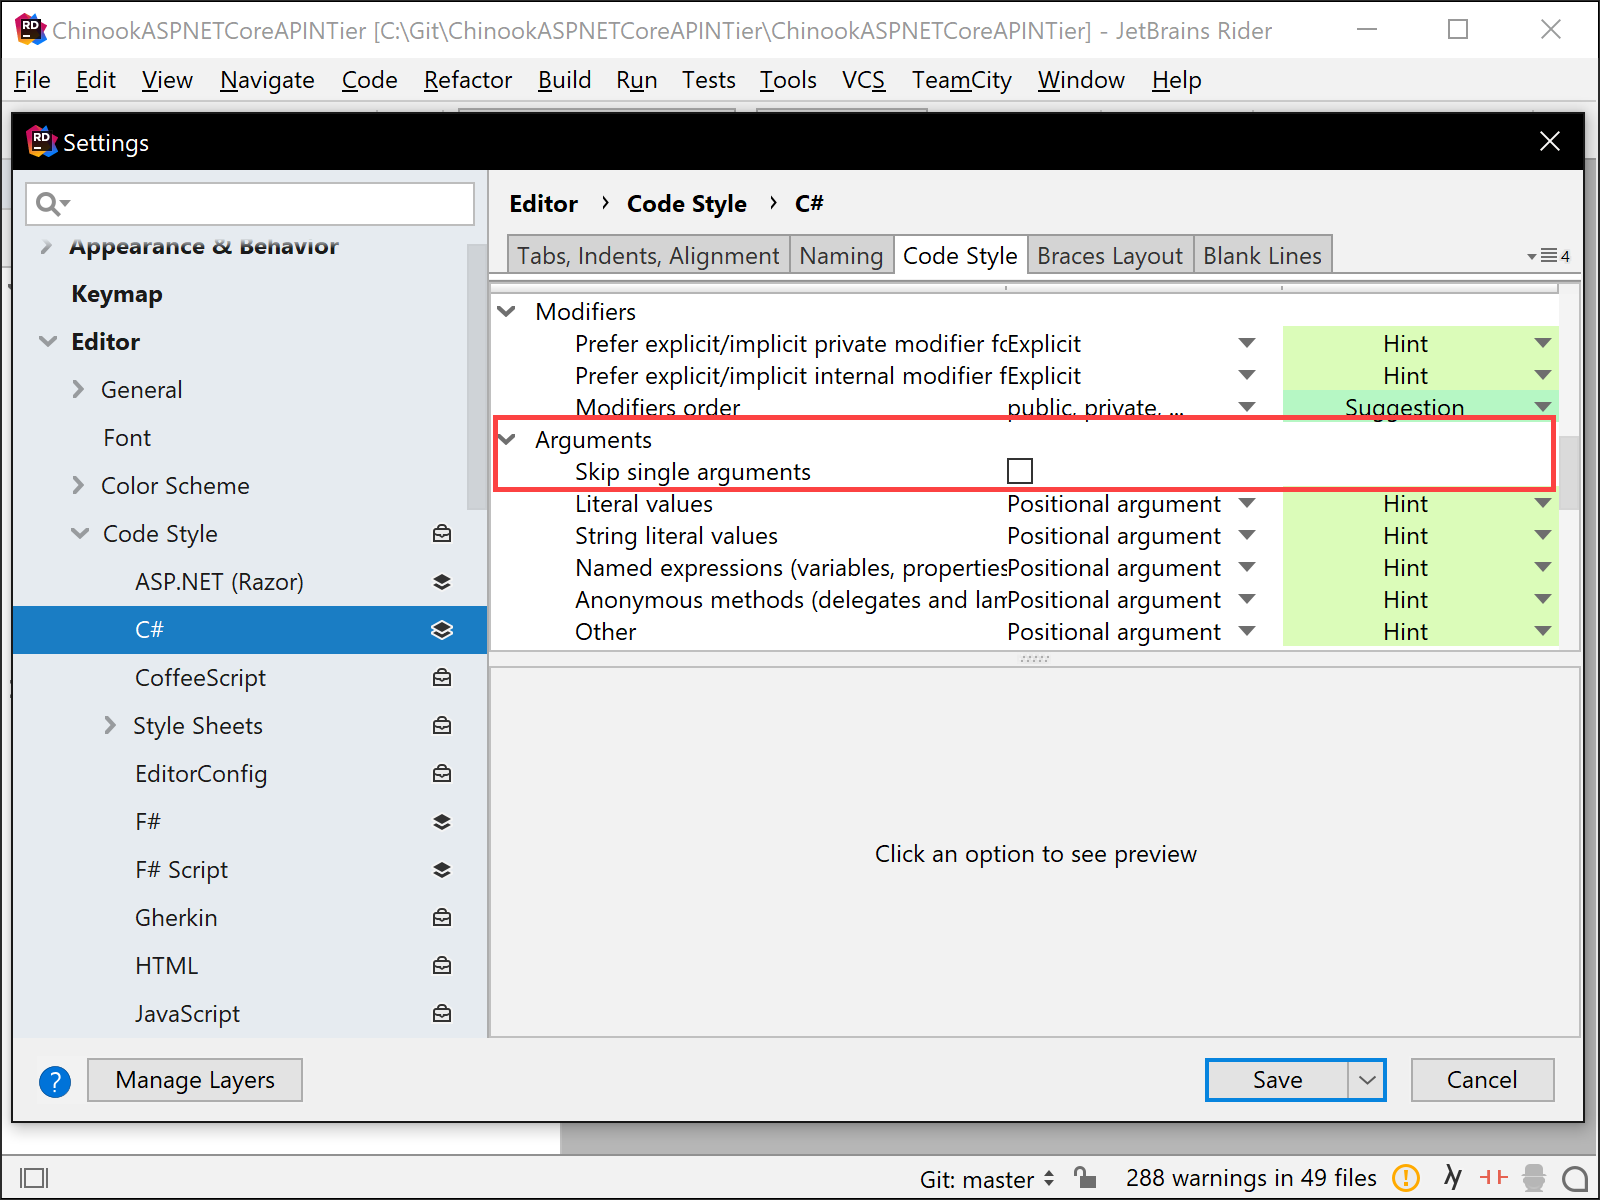1600x1200 pixels.
Task: Open private modifier Explicit dropdown
Action: (1246, 344)
